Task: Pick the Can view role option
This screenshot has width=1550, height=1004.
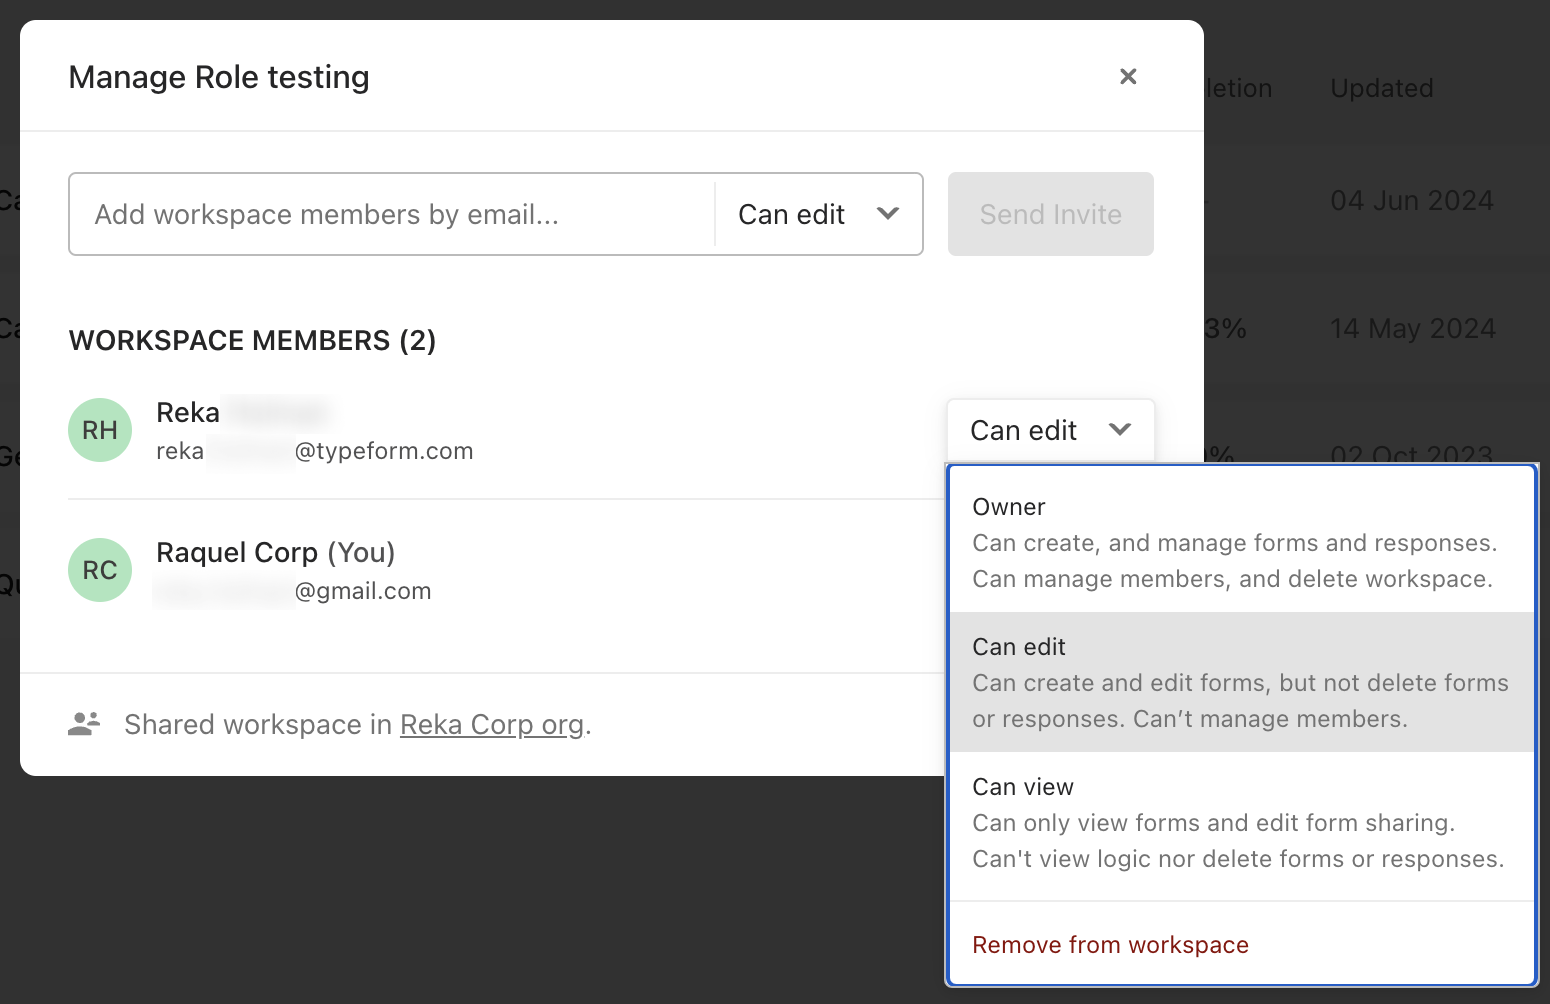Action: pos(1241,822)
